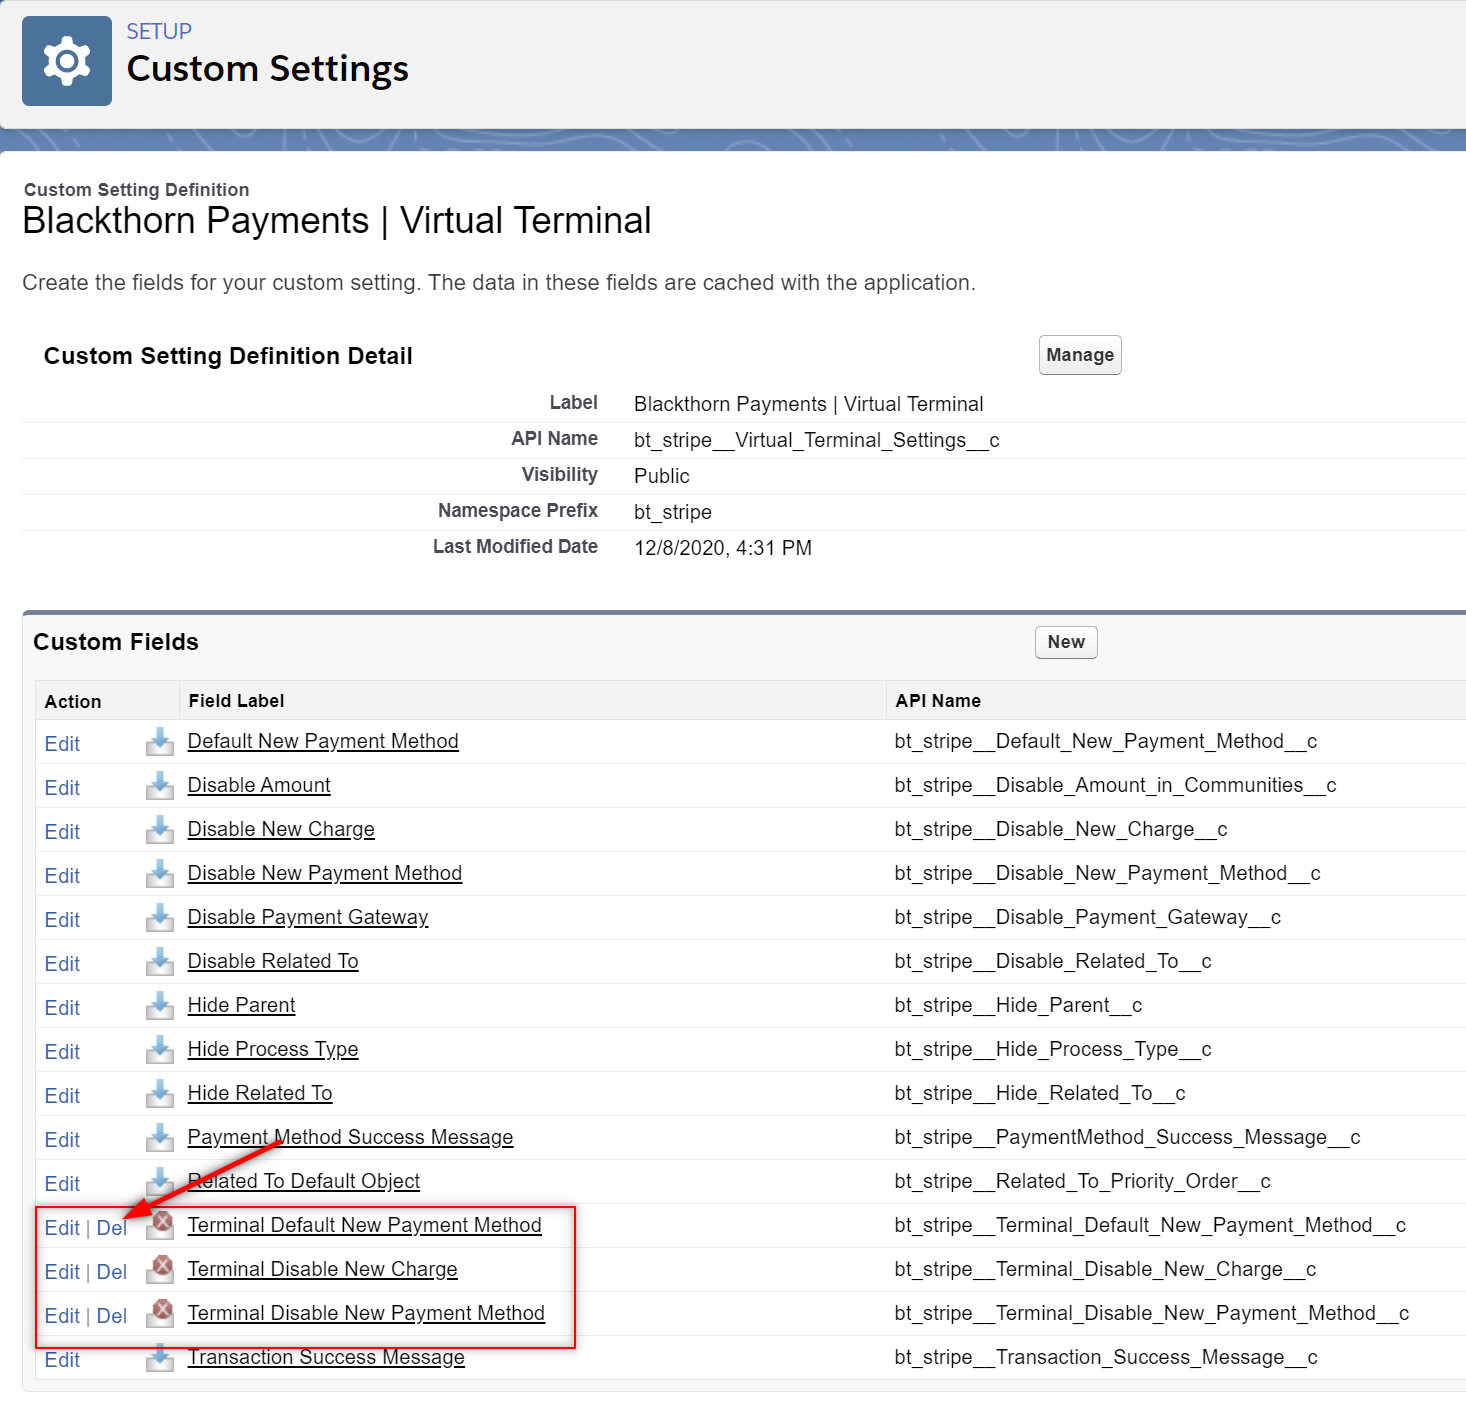Open Disable New Charge field label
The height and width of the screenshot is (1402, 1466).
[x=281, y=829]
